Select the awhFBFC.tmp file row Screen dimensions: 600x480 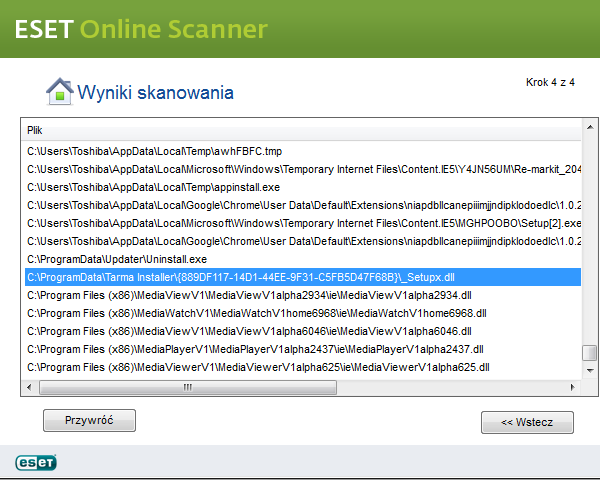[303, 151]
